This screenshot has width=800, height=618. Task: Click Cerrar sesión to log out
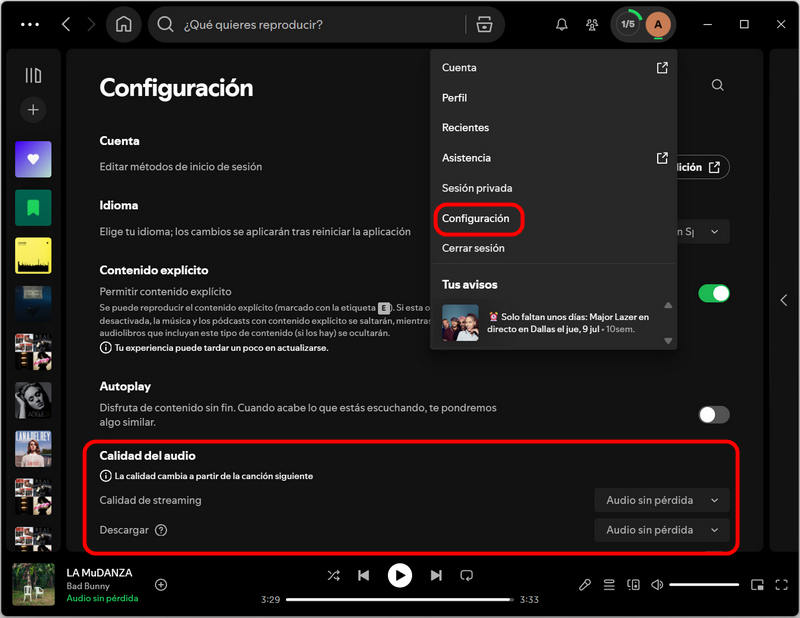pyautogui.click(x=554, y=248)
